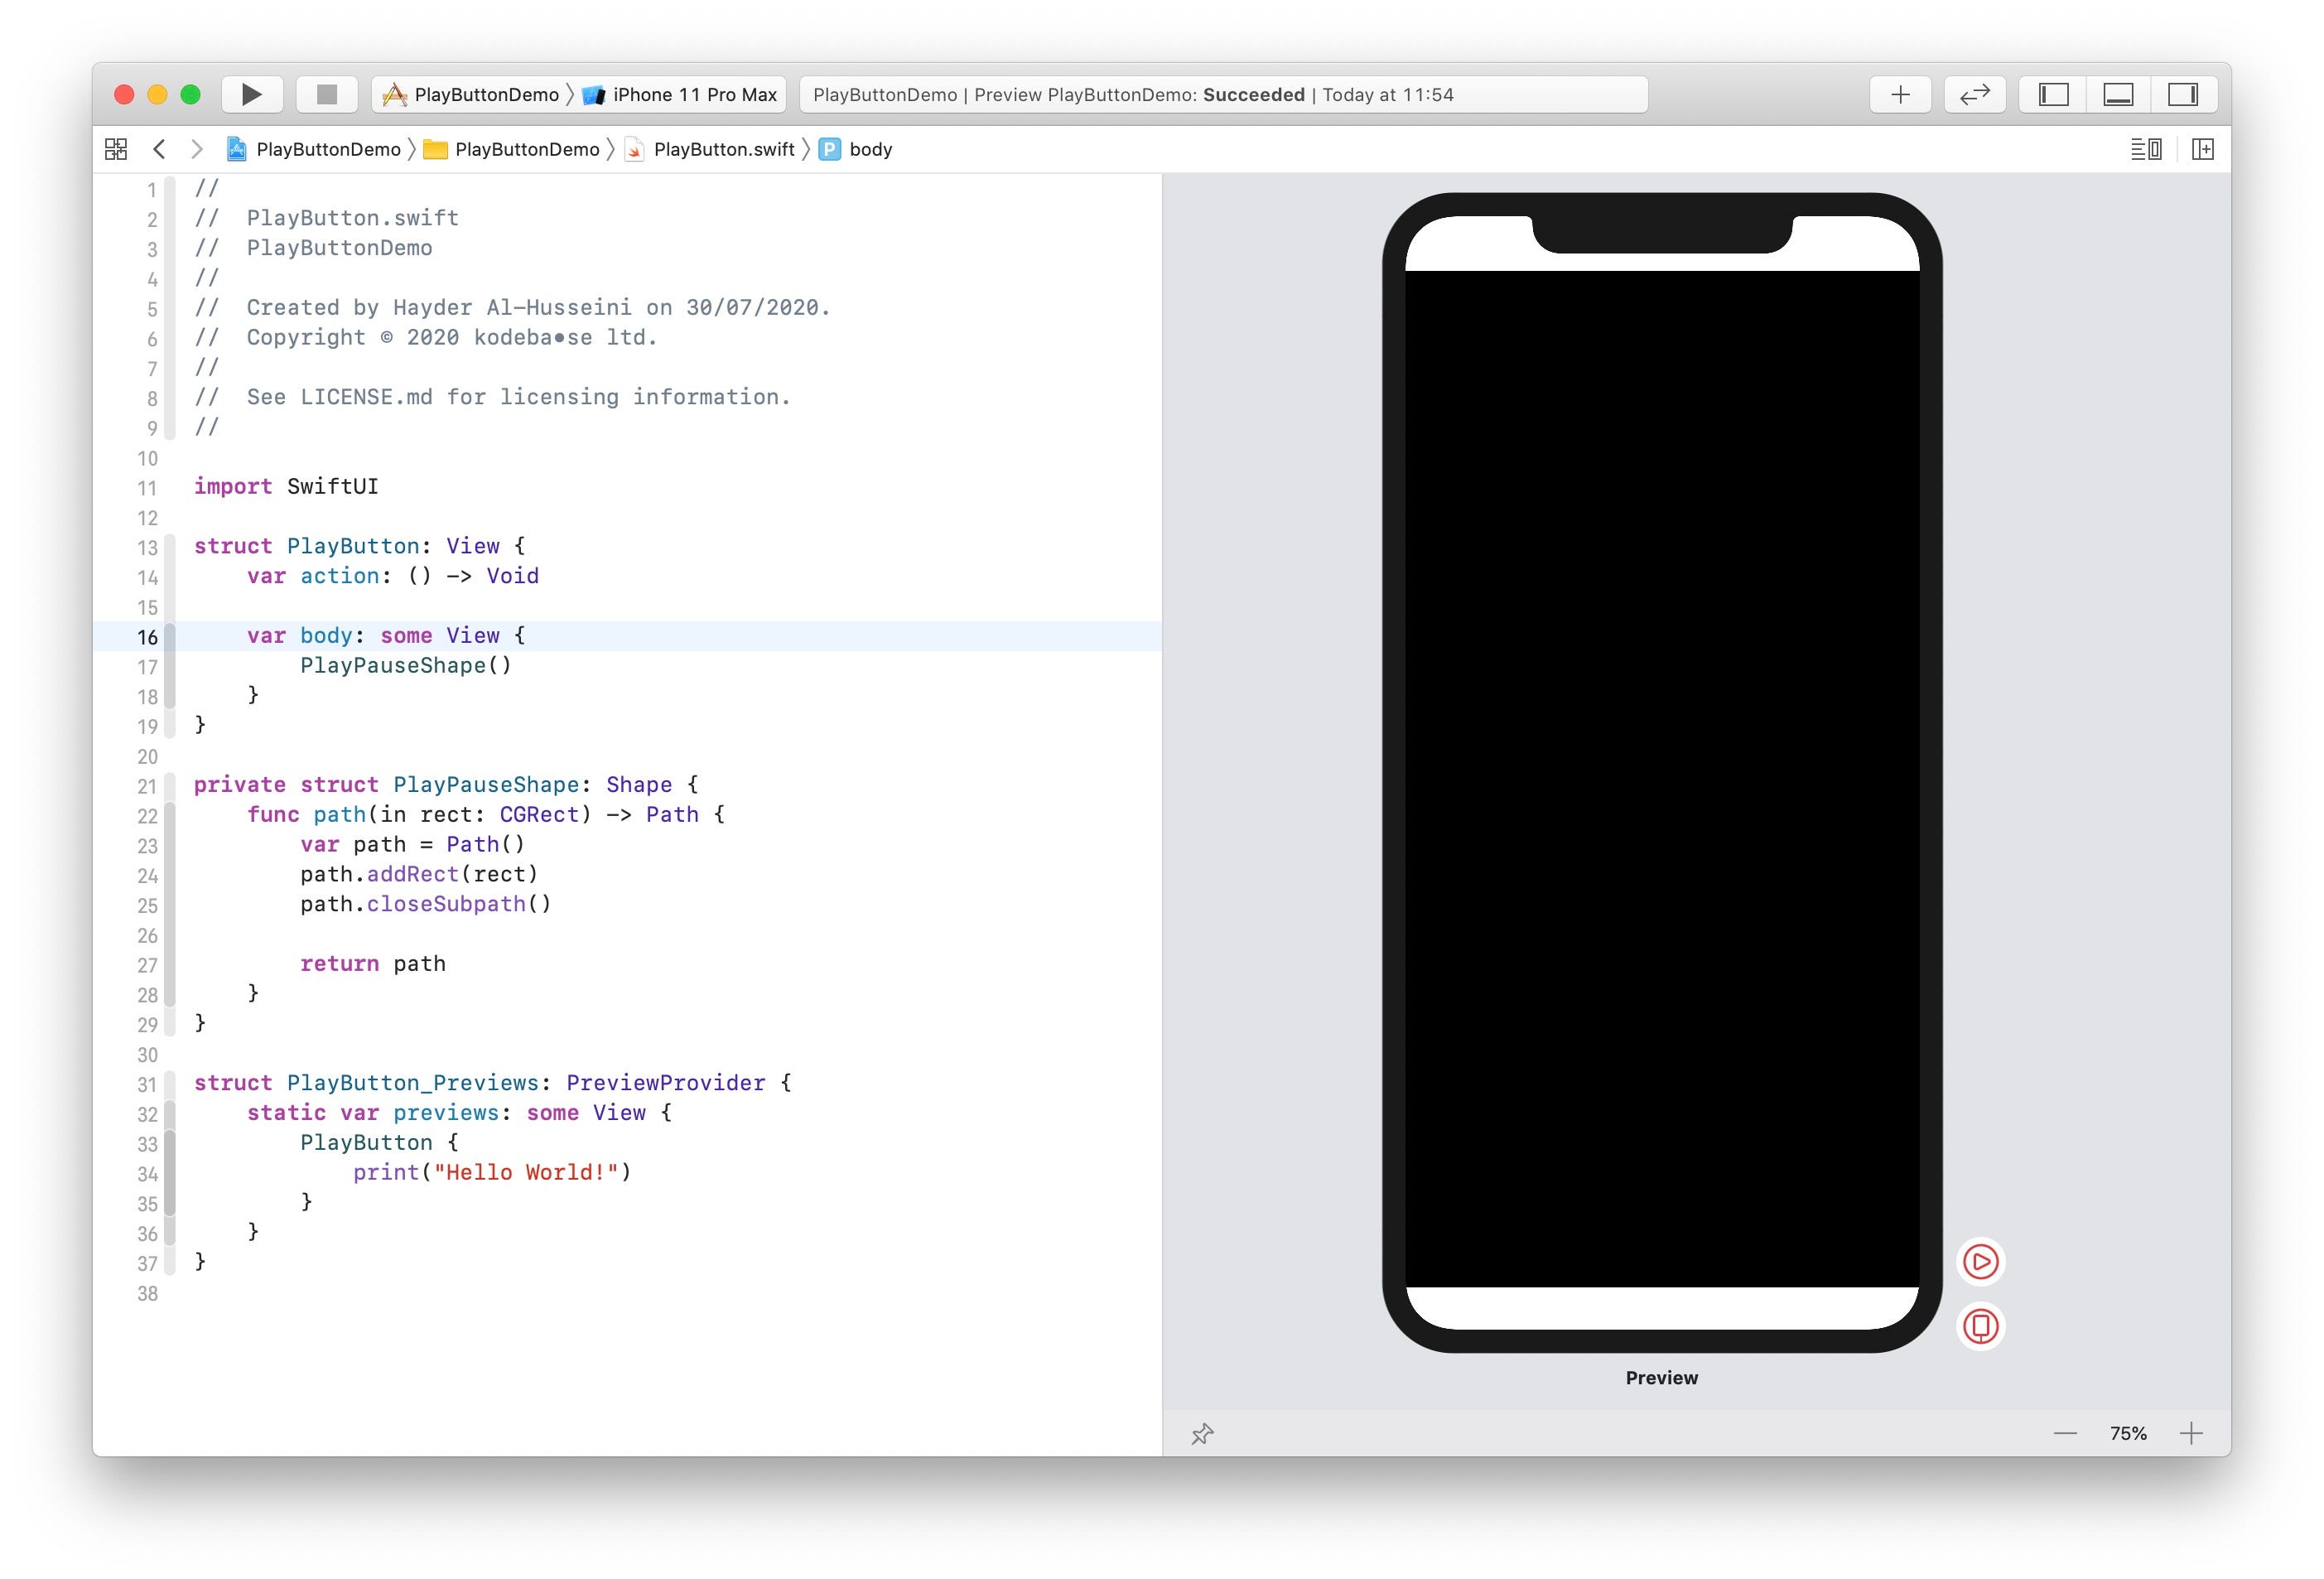Image resolution: width=2324 pixels, height=1579 pixels.
Task: Enter full screen with the green button
Action: (x=190, y=94)
